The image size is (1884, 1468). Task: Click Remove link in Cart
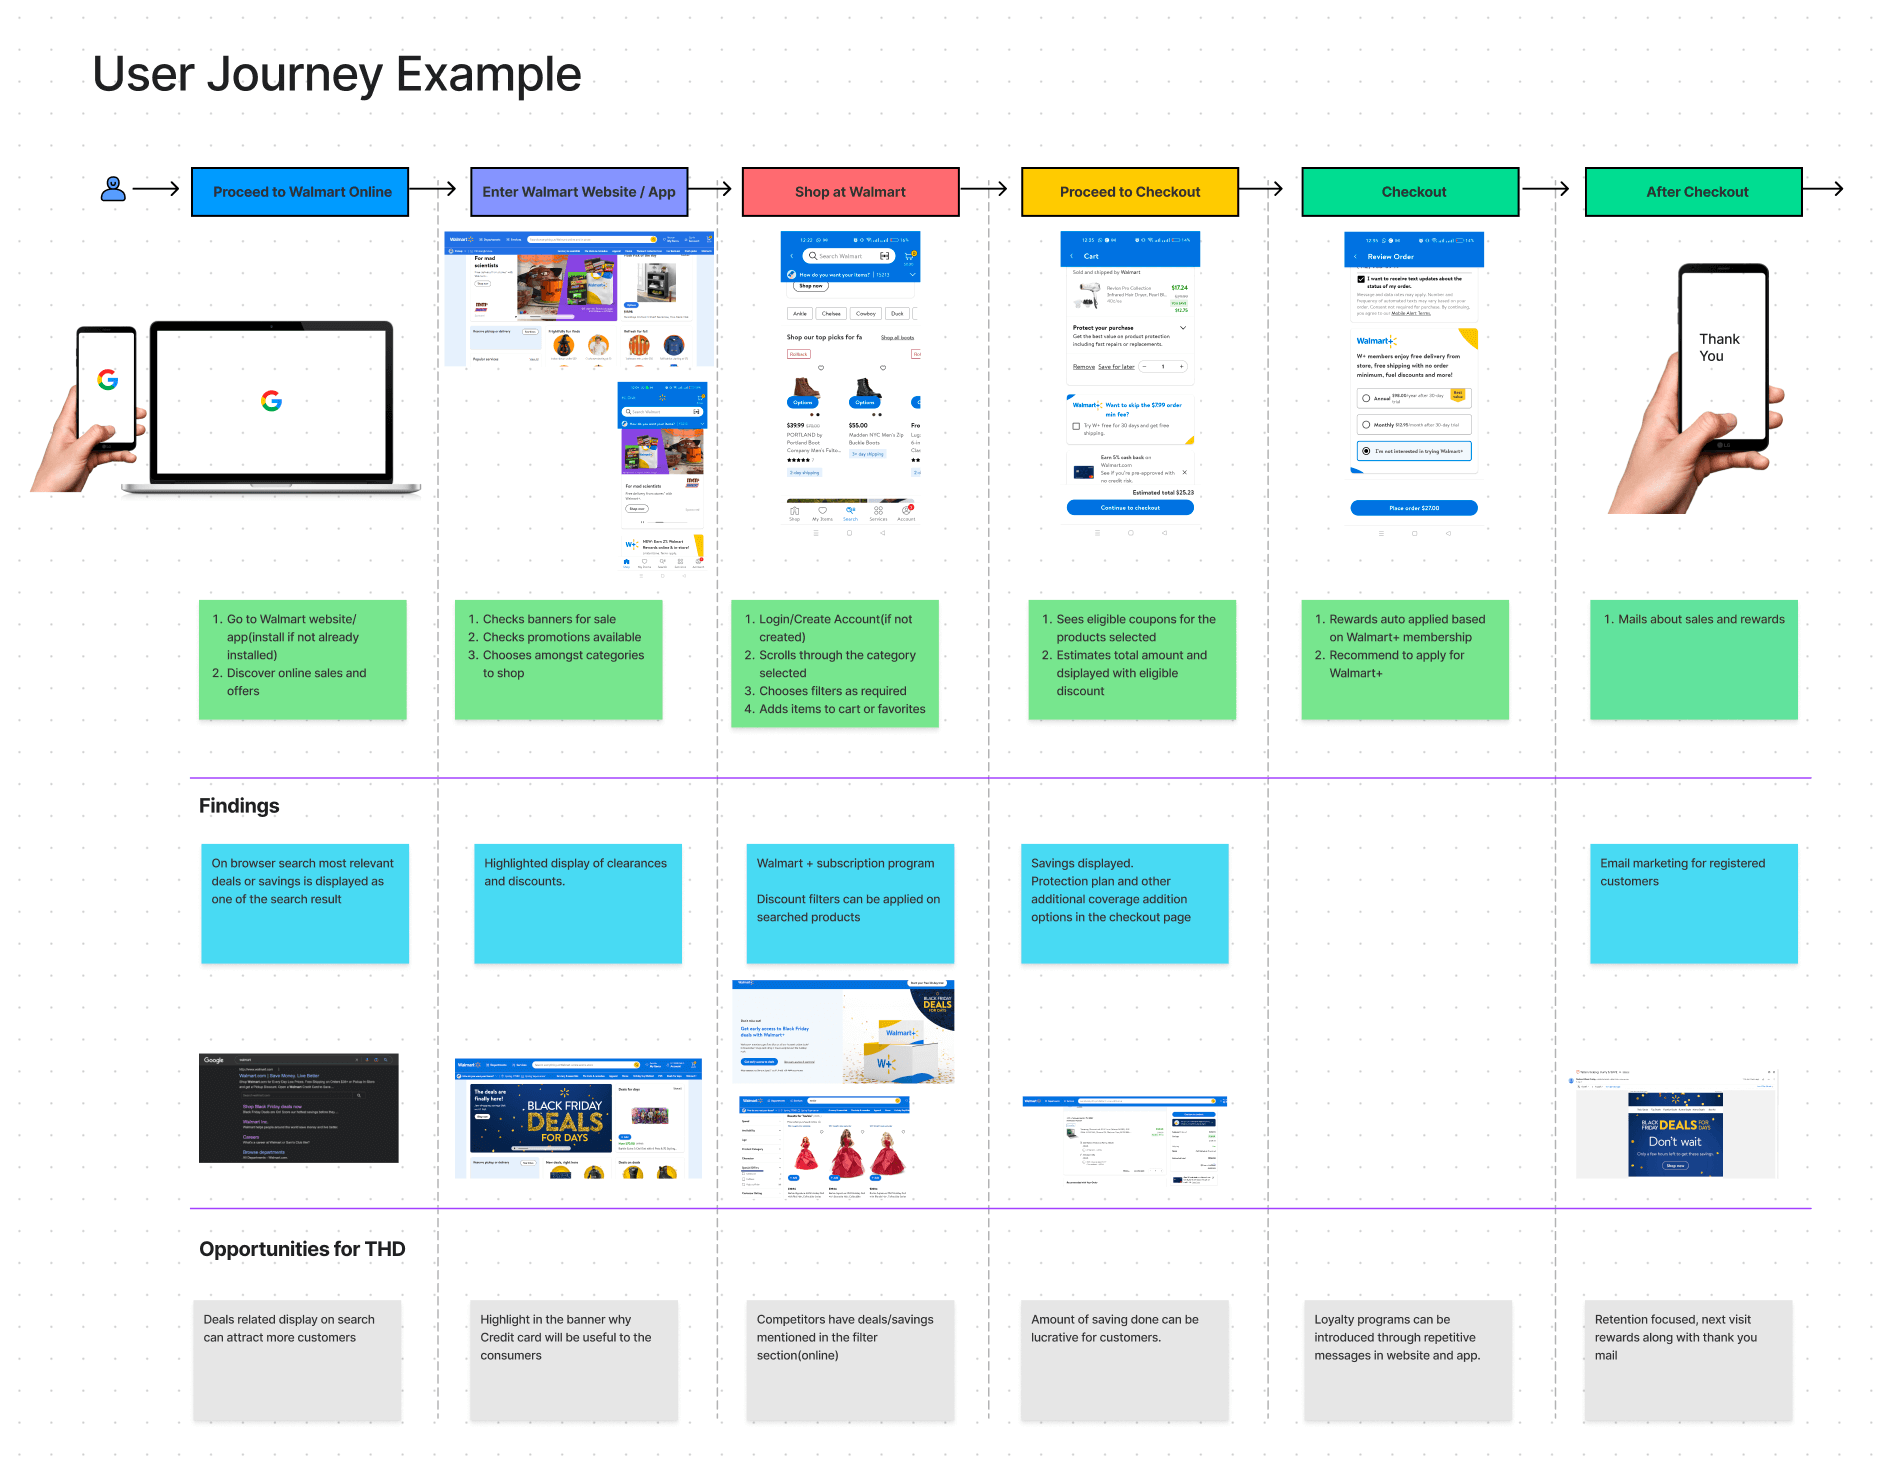(x=1084, y=367)
